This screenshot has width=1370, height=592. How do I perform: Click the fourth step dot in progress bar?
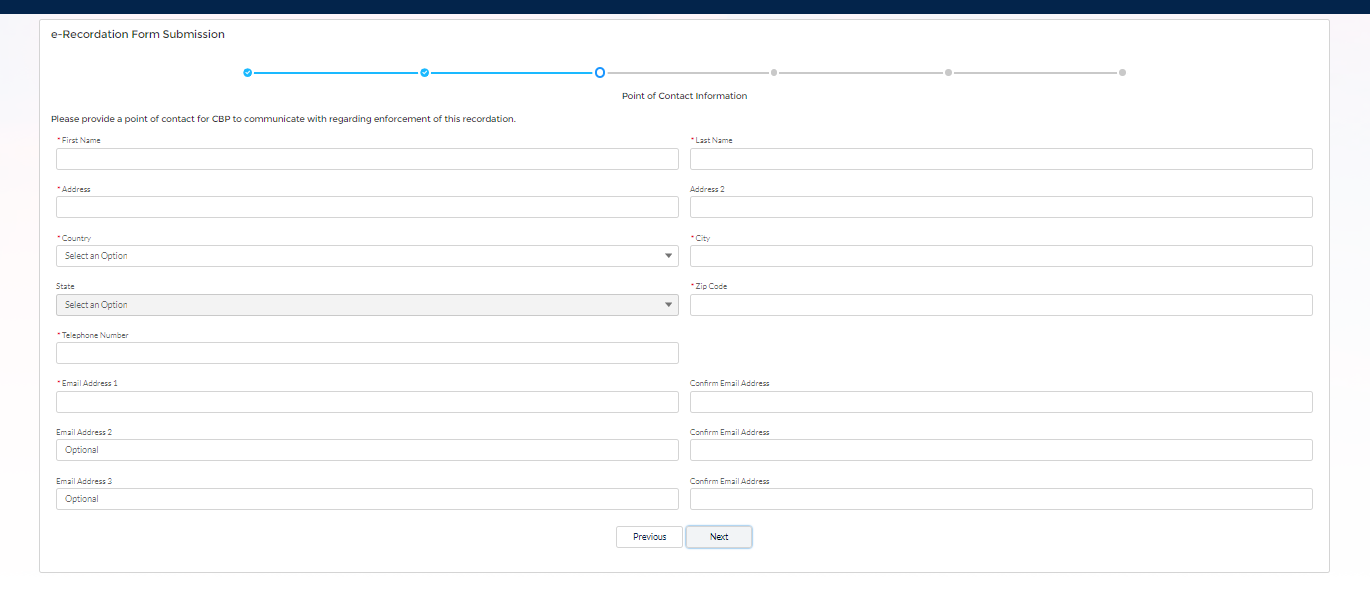click(774, 73)
